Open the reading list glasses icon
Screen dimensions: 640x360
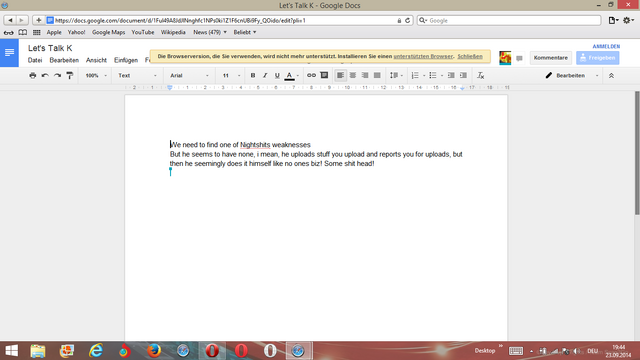click(x=9, y=32)
